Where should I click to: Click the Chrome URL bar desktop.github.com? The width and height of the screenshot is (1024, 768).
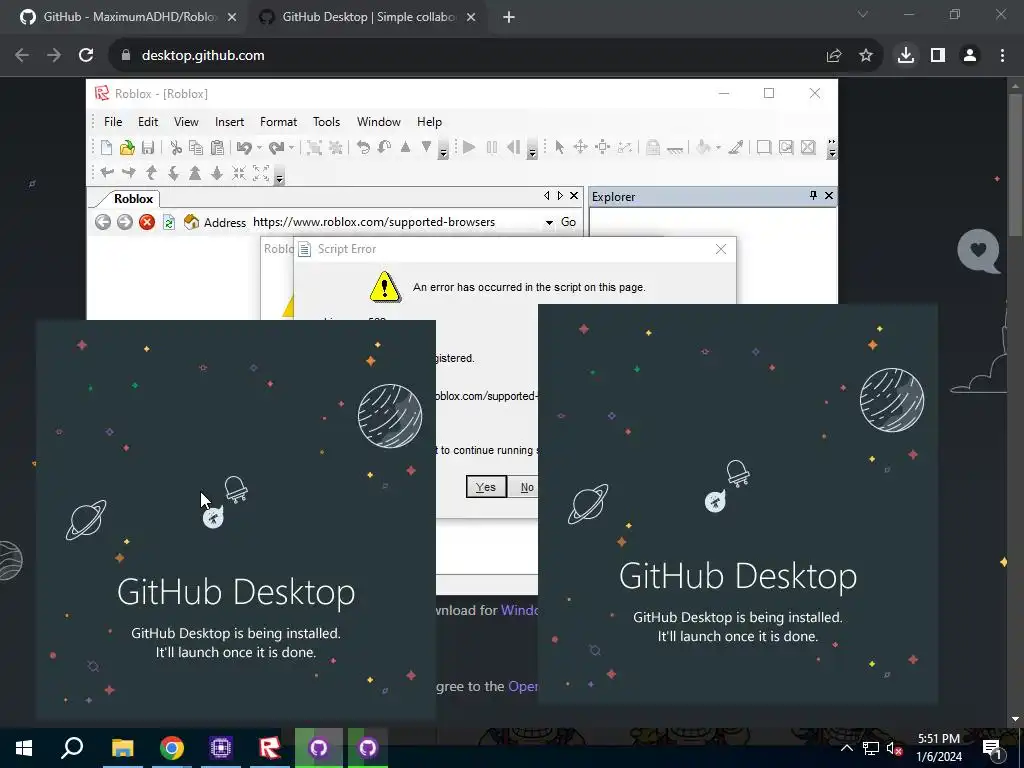click(203, 56)
